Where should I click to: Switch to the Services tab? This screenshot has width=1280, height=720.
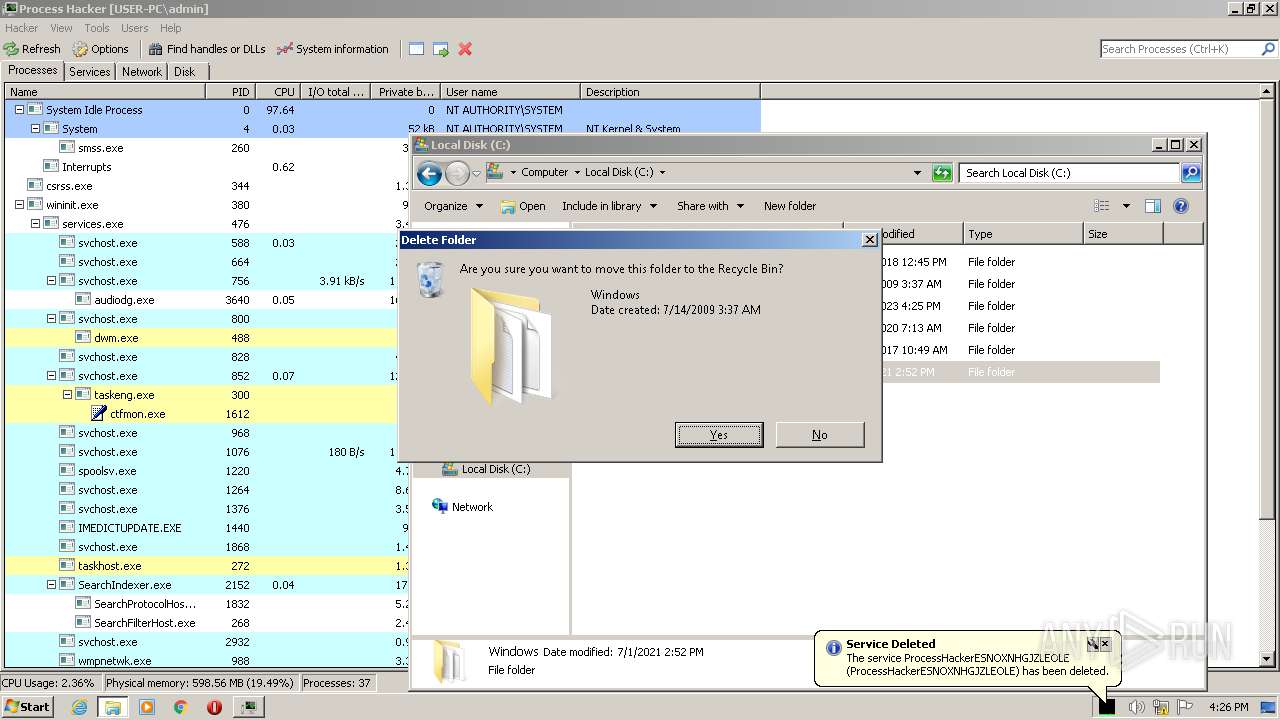[90, 72]
